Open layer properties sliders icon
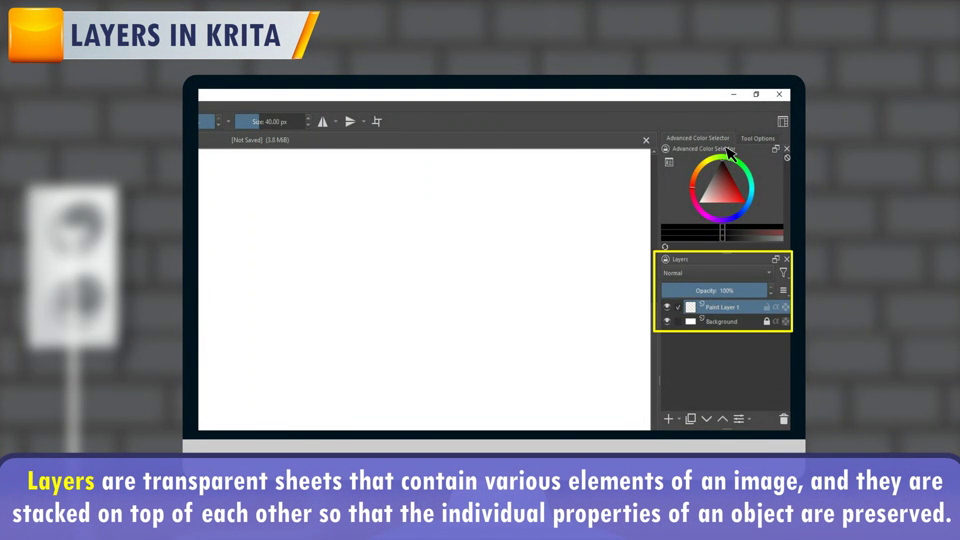This screenshot has height=540, width=960. (739, 419)
